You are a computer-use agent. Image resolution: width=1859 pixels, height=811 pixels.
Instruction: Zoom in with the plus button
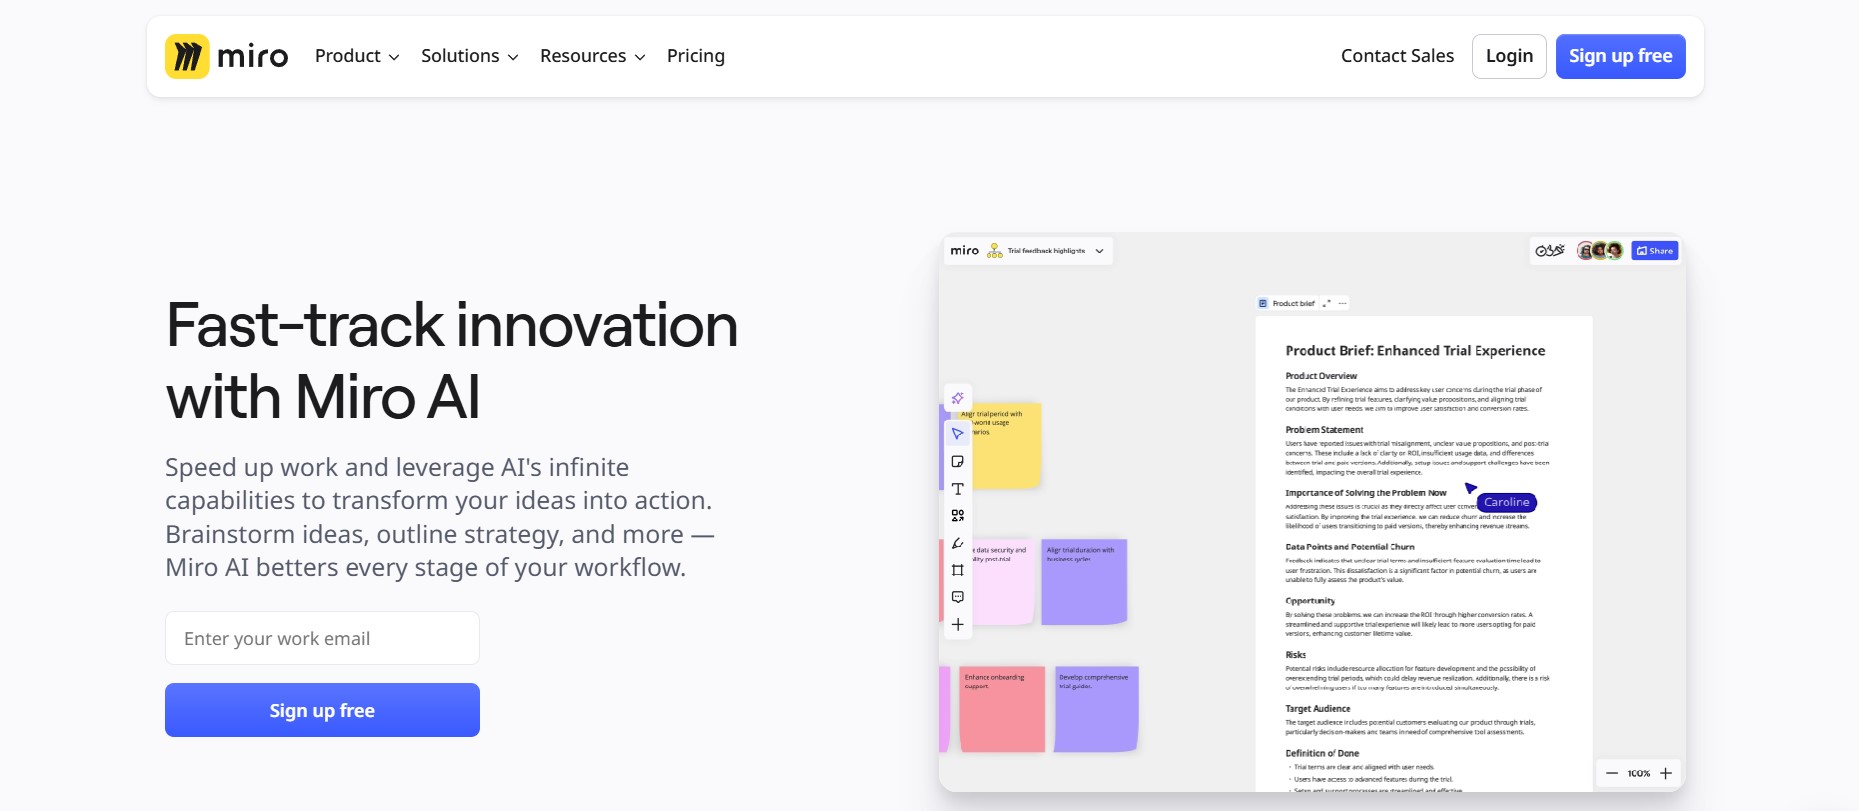tap(1666, 773)
